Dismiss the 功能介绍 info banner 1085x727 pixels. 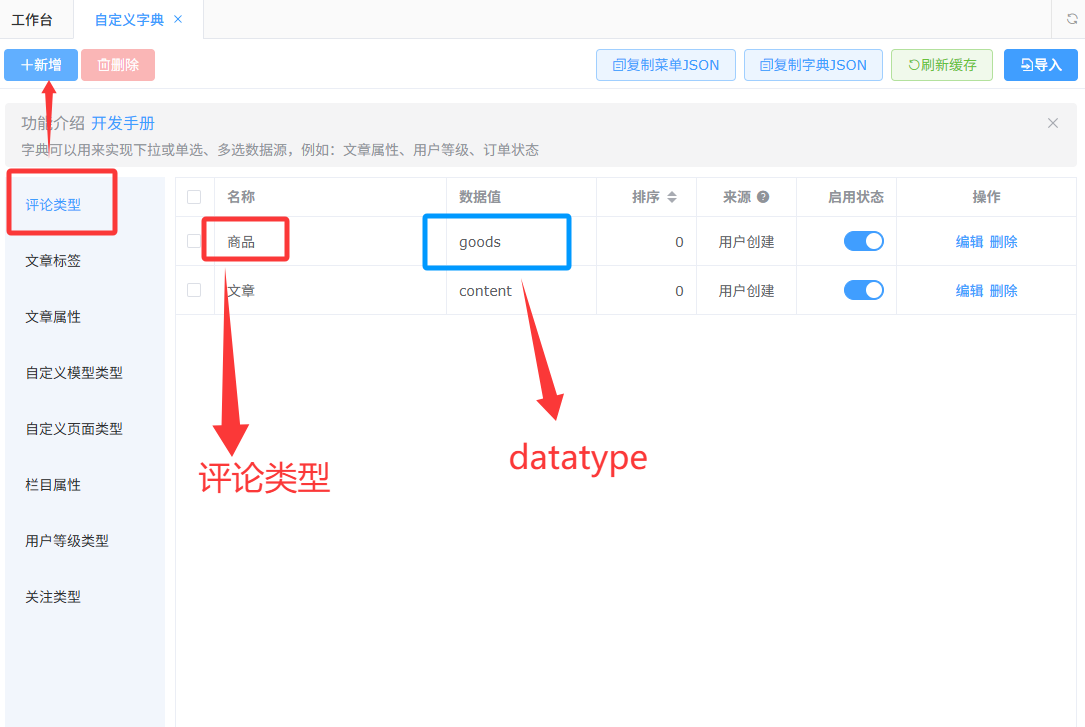point(1052,123)
